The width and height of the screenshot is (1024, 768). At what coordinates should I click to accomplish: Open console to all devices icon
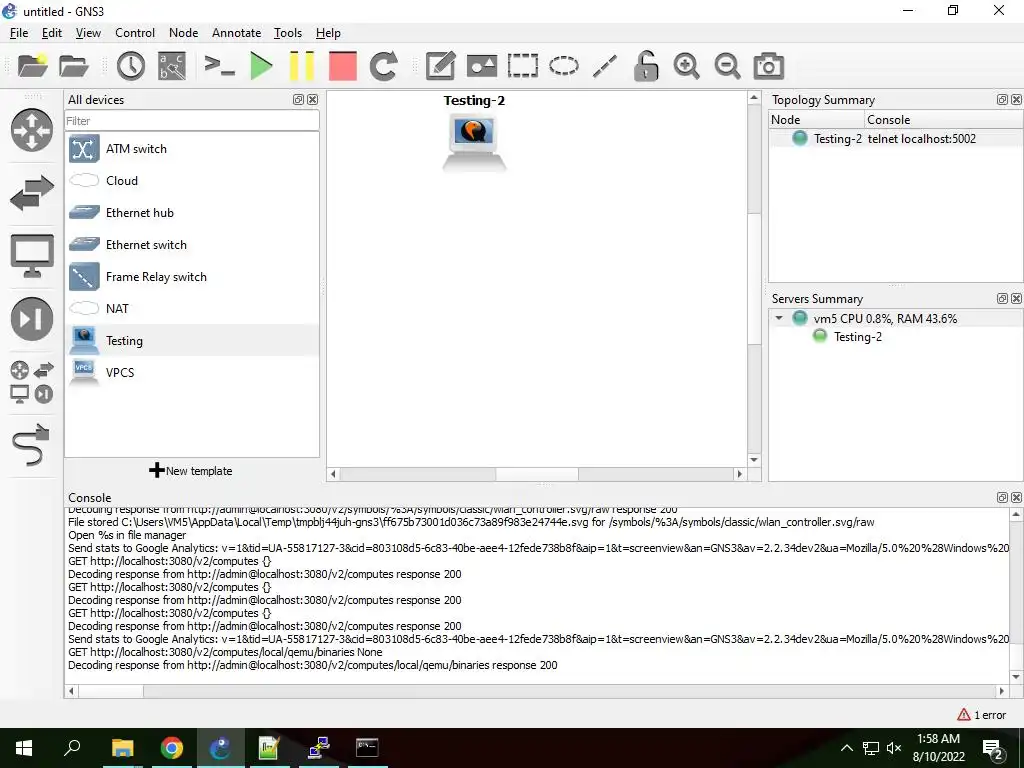(x=219, y=66)
